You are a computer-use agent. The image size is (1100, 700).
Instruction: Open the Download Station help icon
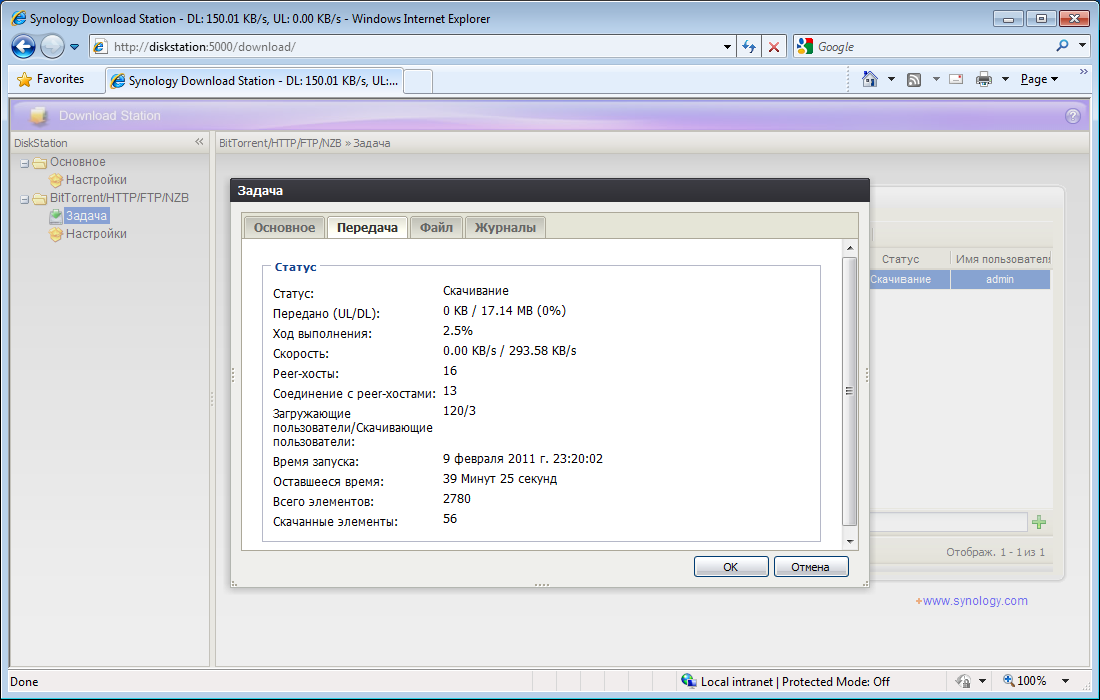point(1073,116)
